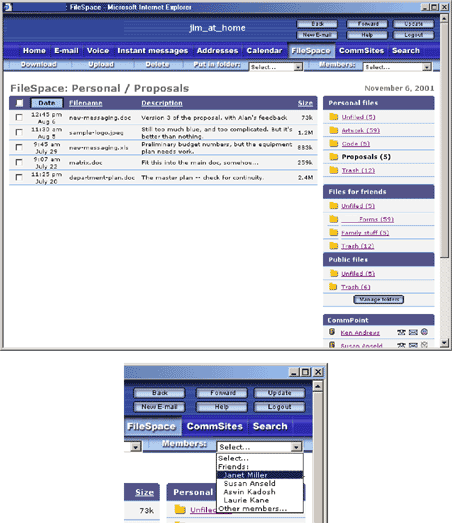
Task: Sort the list by the Date column header
Action: (47, 103)
